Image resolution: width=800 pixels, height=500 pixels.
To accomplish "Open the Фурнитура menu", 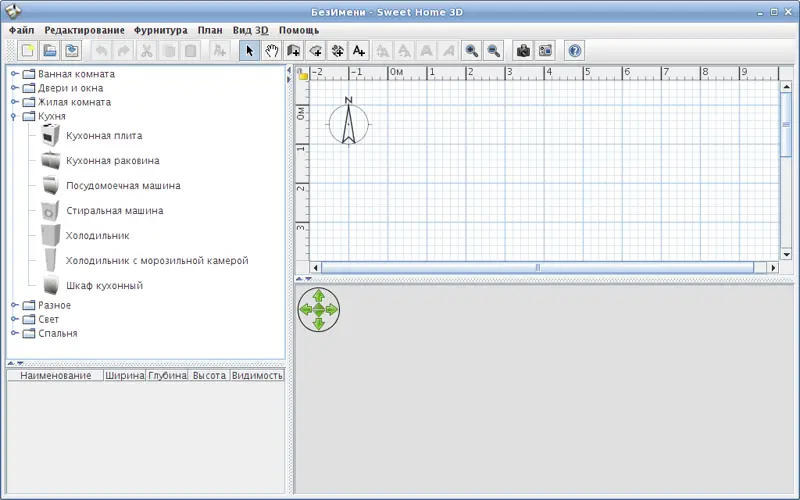I will [161, 30].
